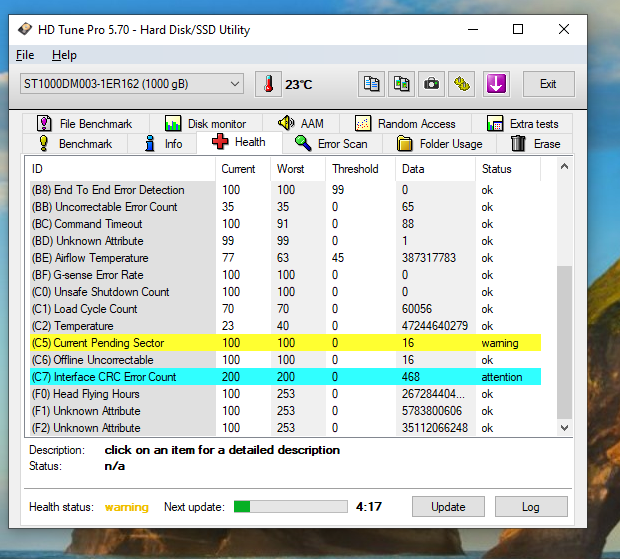Image resolution: width=620 pixels, height=559 pixels.
Task: Click the data value 387317783
Action: point(429,258)
